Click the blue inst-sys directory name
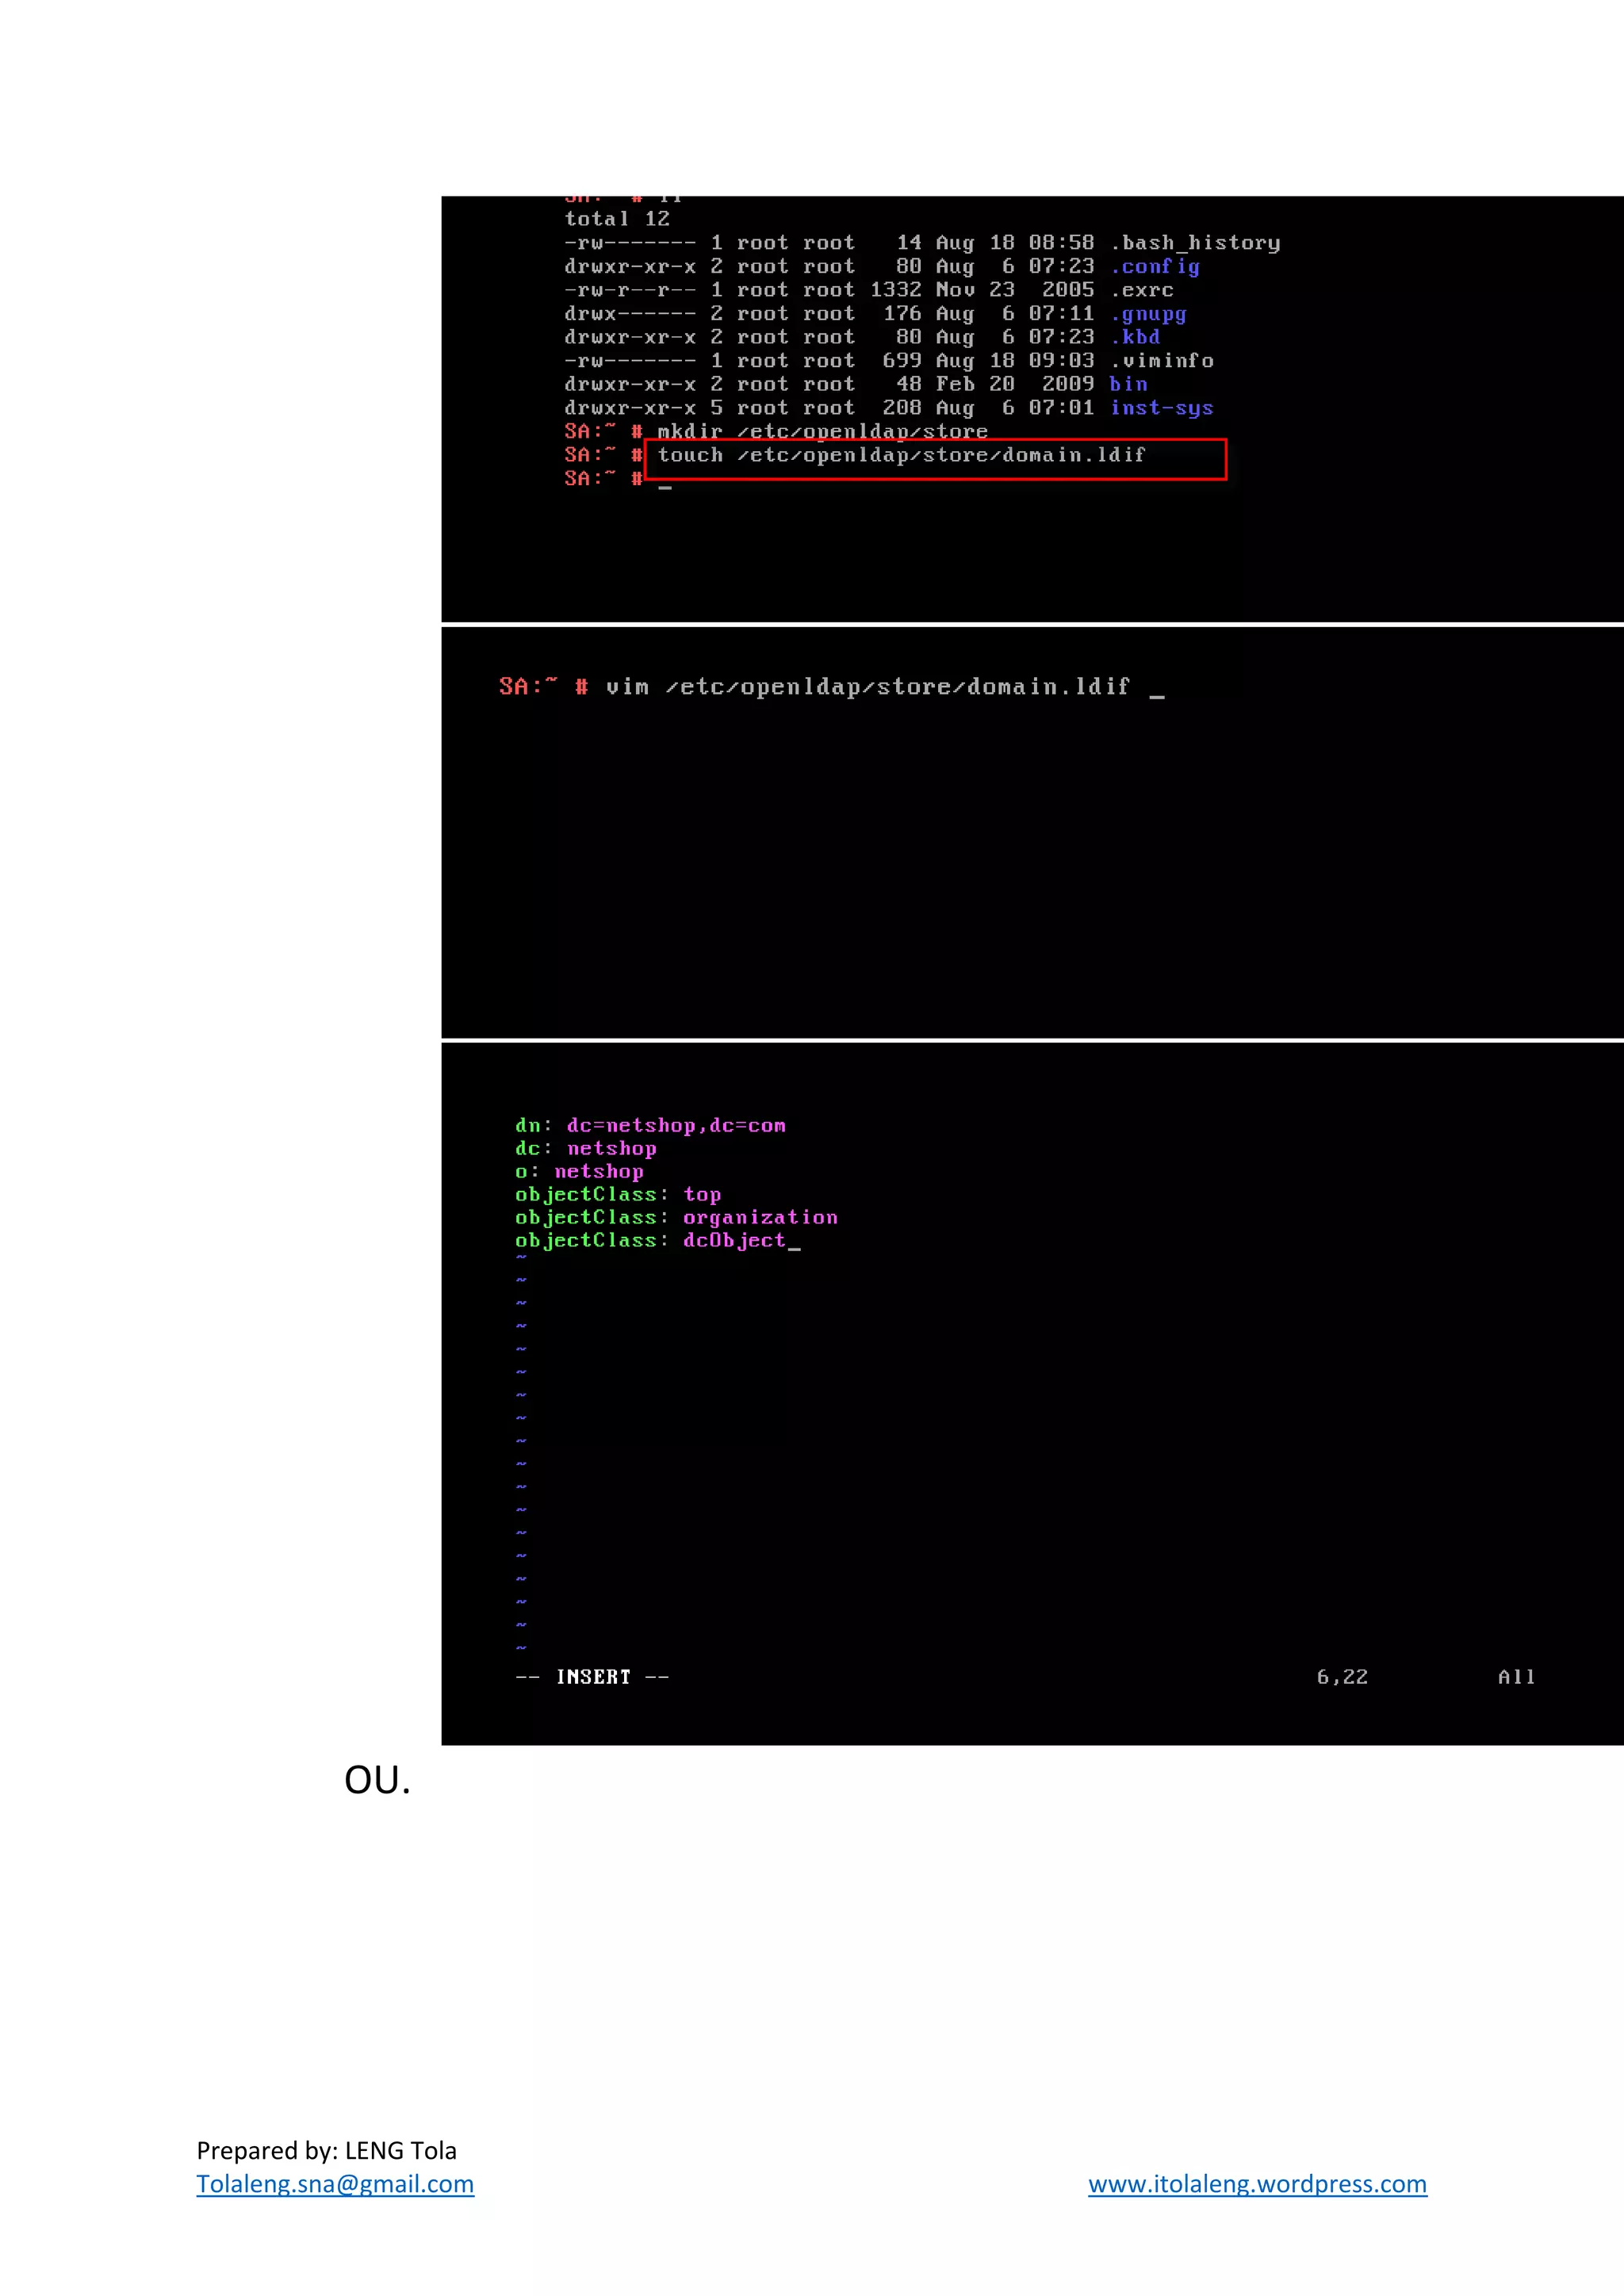This screenshot has width=1624, height=2296. (x=1161, y=408)
